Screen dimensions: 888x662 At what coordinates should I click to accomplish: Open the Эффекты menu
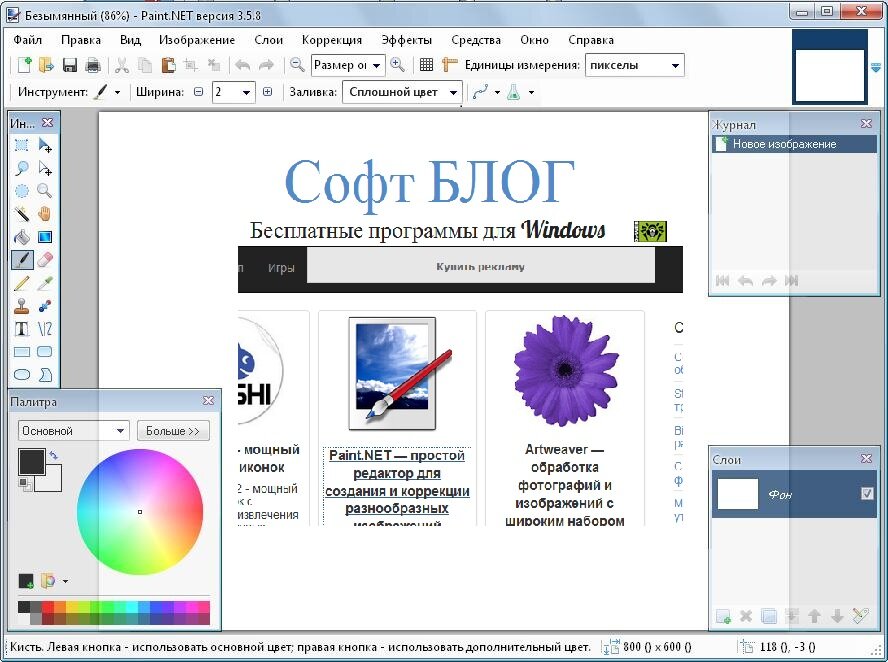coord(406,40)
